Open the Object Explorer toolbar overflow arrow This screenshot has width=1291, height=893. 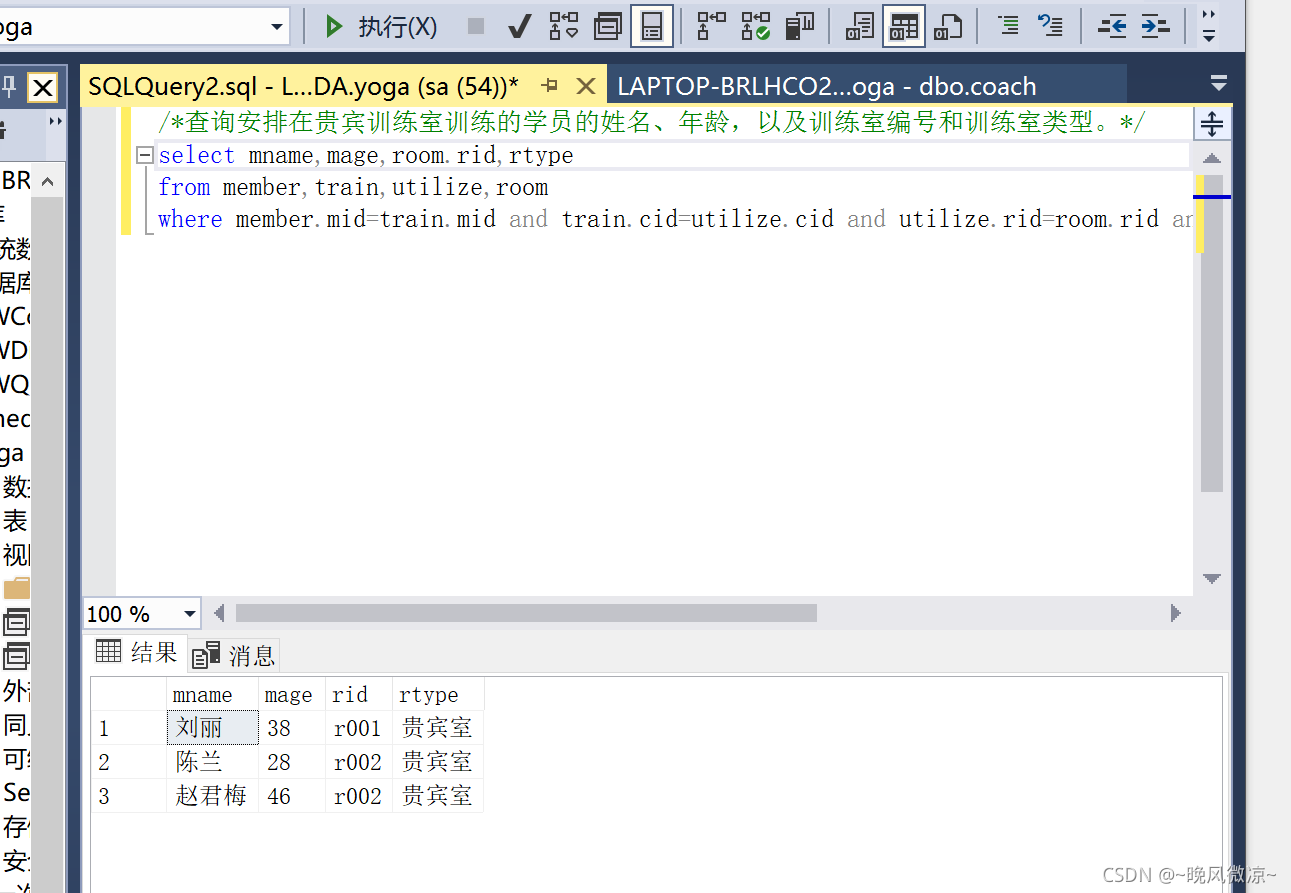point(55,123)
